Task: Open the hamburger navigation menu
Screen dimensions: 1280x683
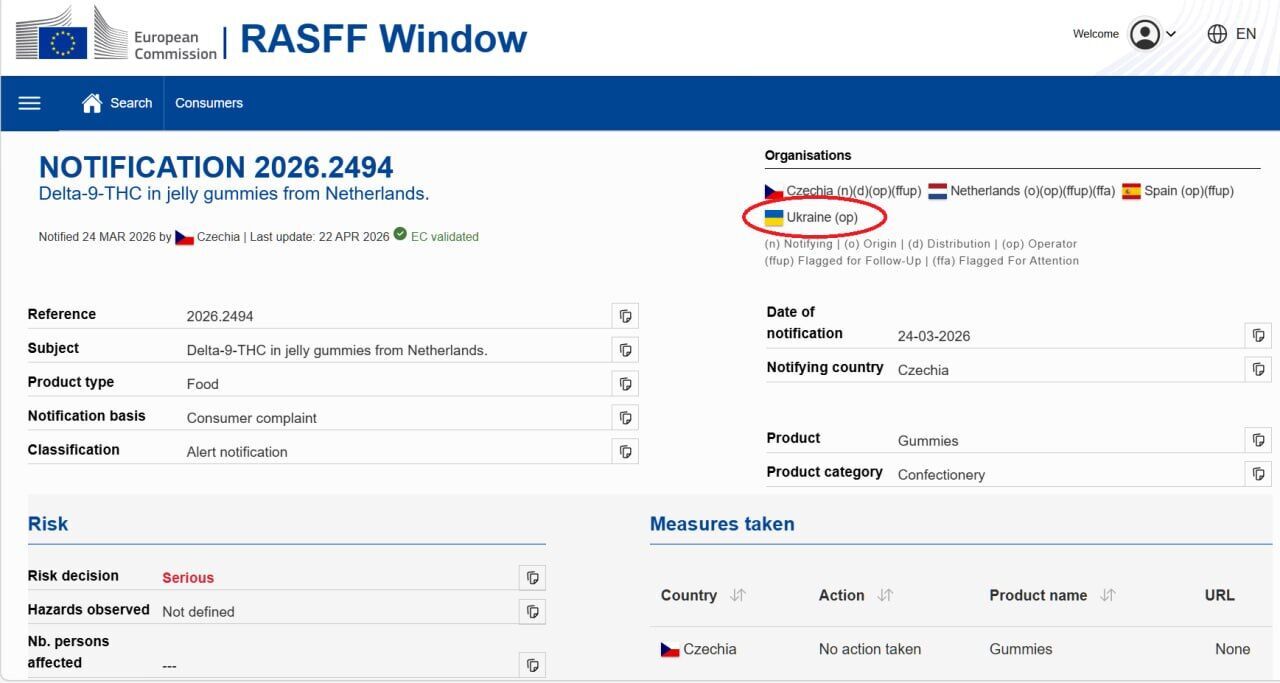Action: click(x=29, y=103)
